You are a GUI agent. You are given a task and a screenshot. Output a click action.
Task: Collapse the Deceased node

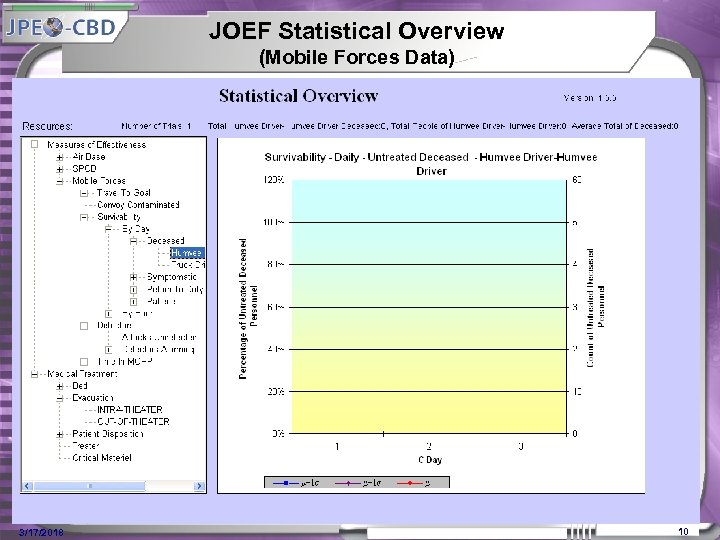(133, 241)
